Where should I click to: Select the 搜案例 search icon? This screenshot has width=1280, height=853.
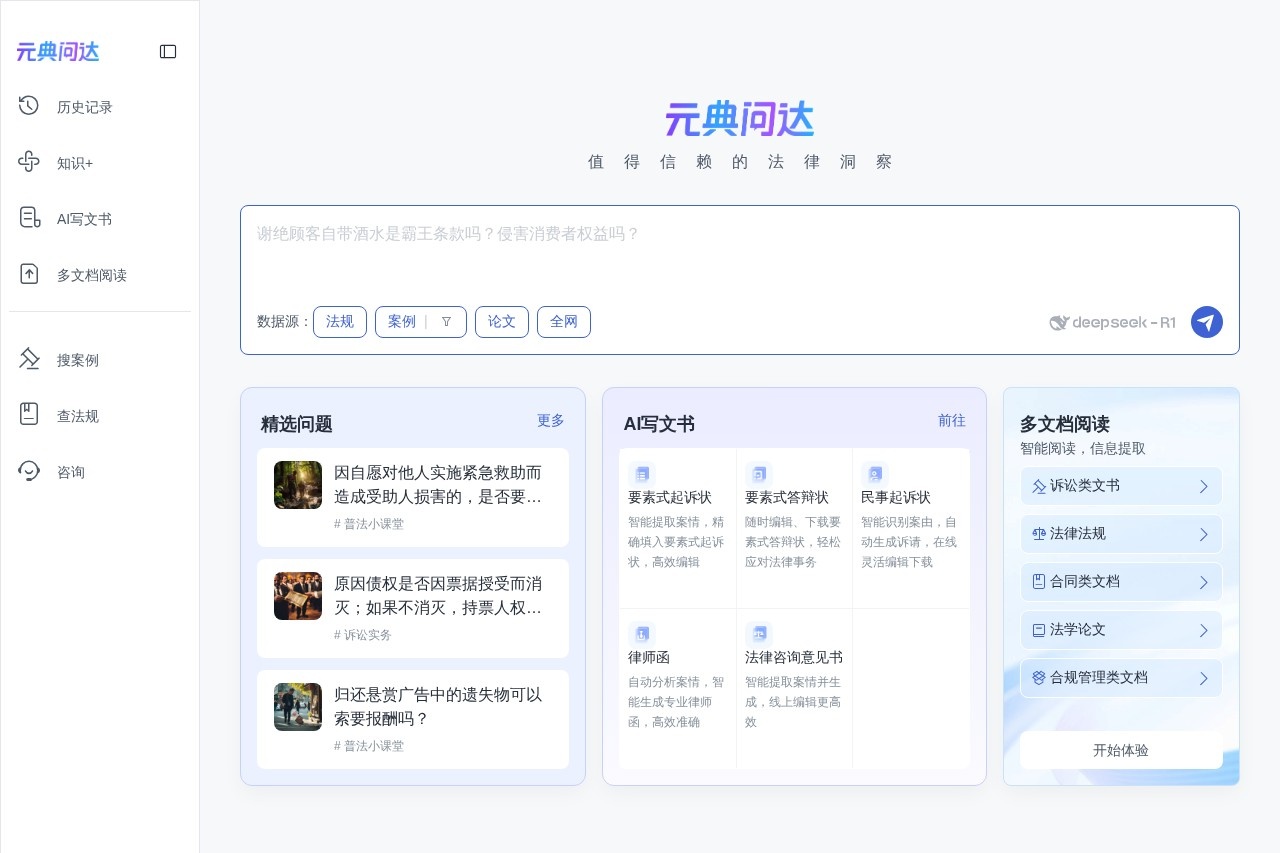pyautogui.click(x=29, y=359)
